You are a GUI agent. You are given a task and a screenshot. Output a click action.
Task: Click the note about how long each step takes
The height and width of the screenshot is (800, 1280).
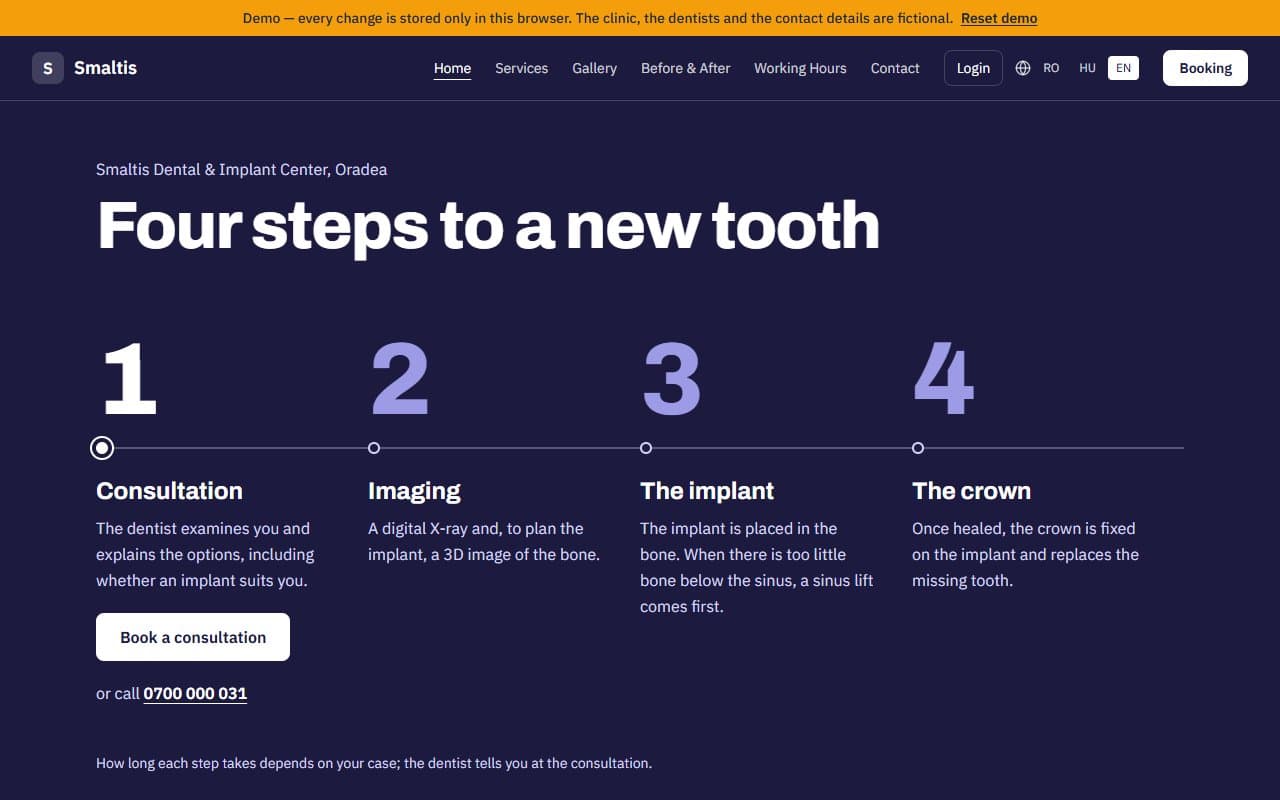pos(374,763)
